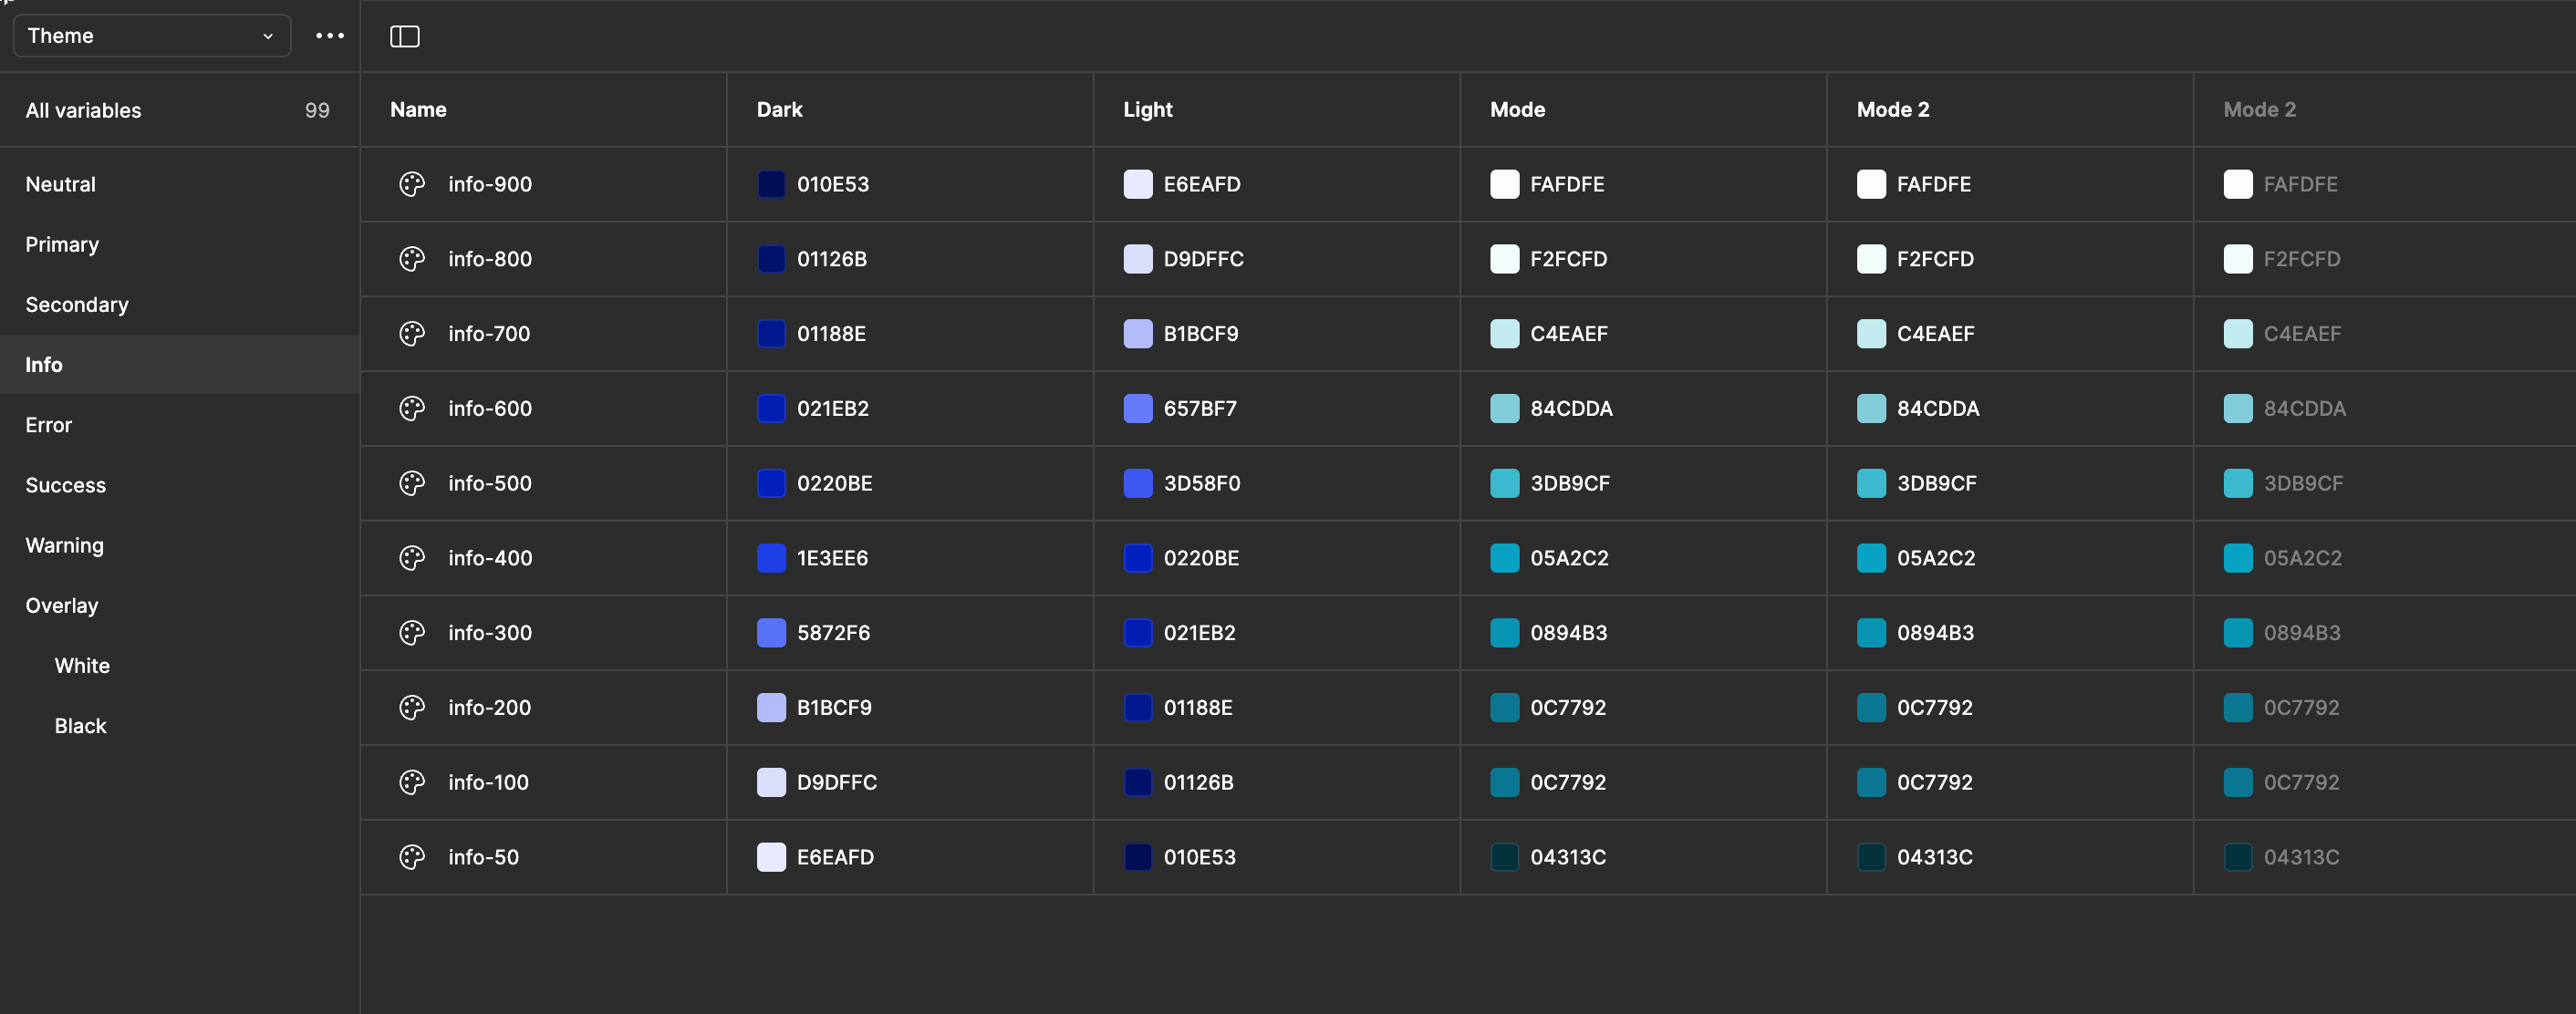Open the Secondary group

click(179, 304)
